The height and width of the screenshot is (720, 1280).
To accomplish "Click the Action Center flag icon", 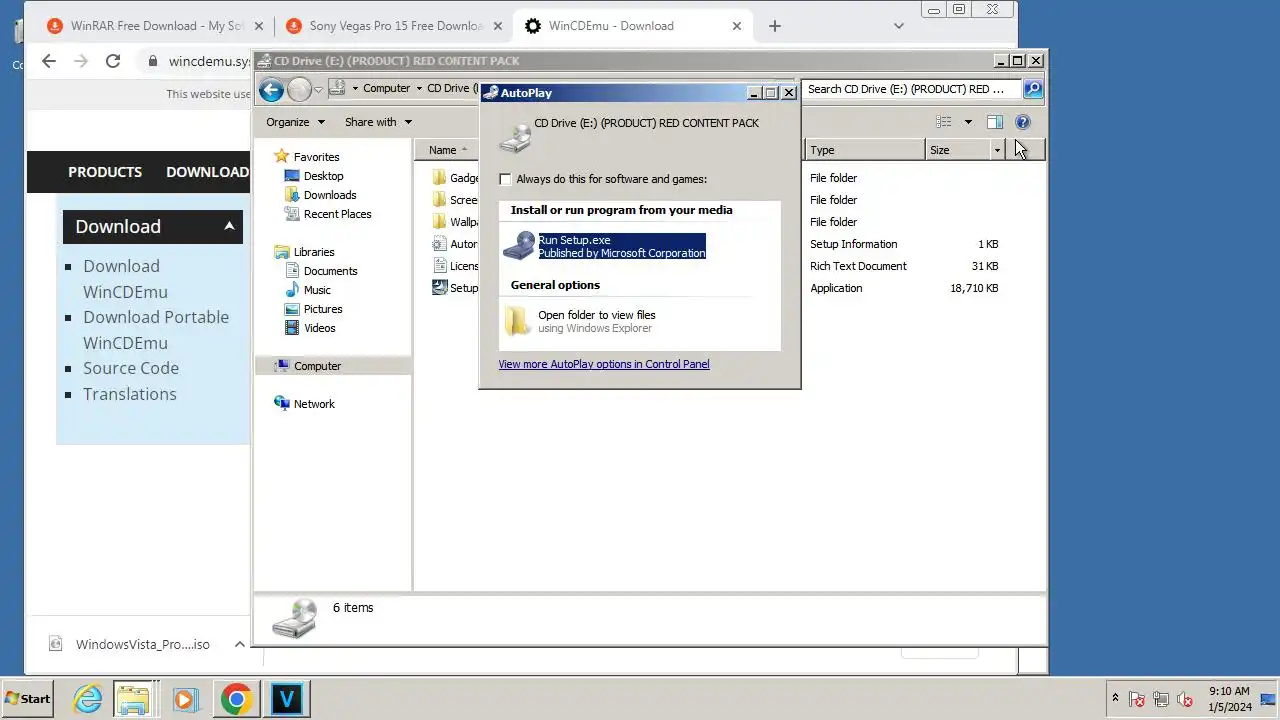I will [x=1137, y=699].
